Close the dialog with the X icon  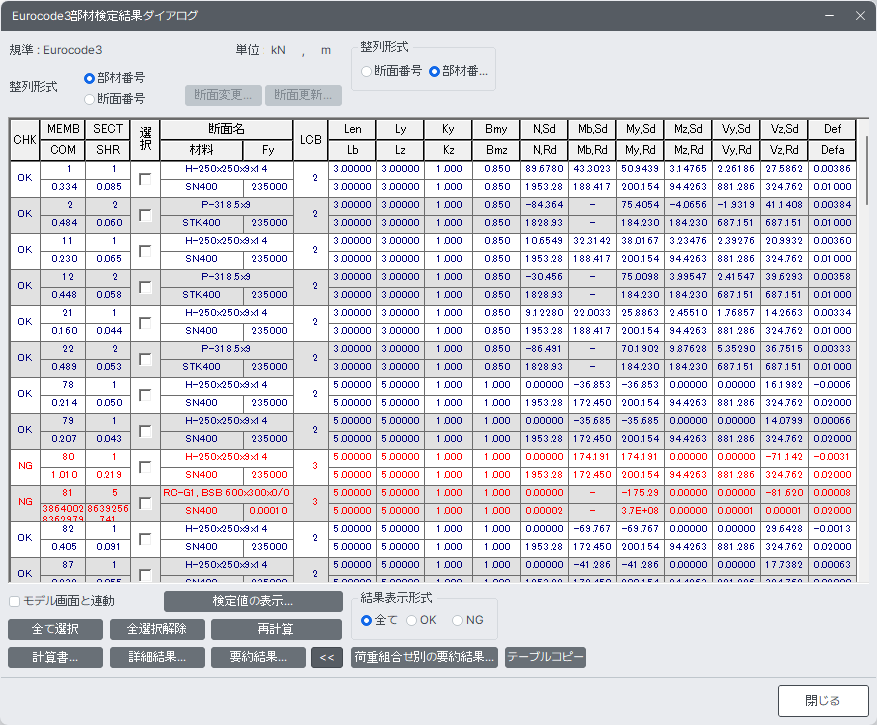(x=860, y=16)
